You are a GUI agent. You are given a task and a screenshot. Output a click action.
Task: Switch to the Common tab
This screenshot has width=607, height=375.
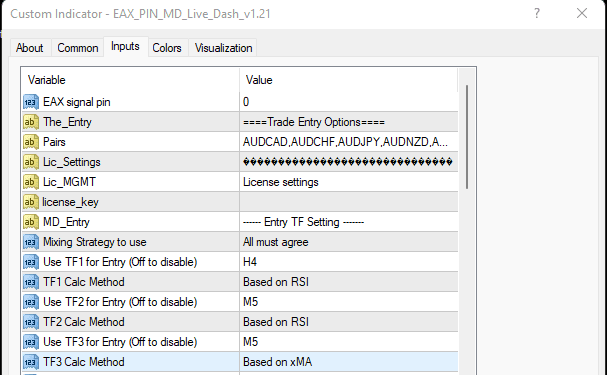77,48
